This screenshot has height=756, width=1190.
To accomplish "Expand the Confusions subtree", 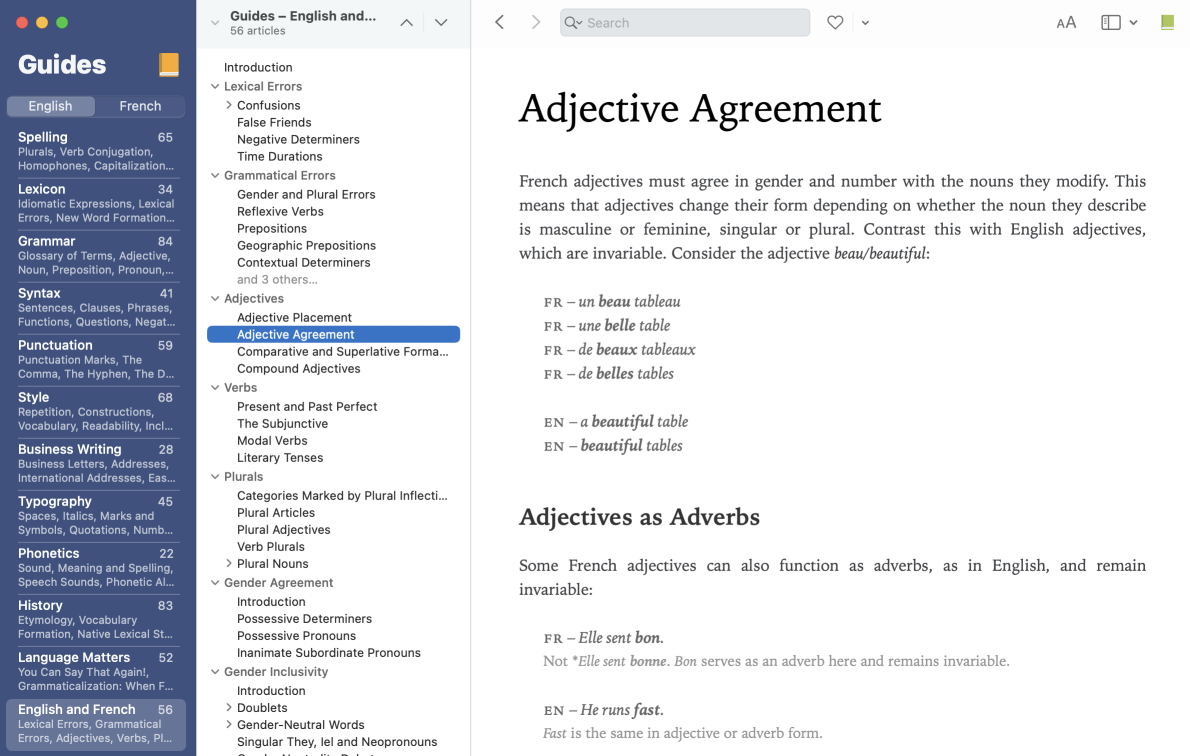I will pos(227,104).
